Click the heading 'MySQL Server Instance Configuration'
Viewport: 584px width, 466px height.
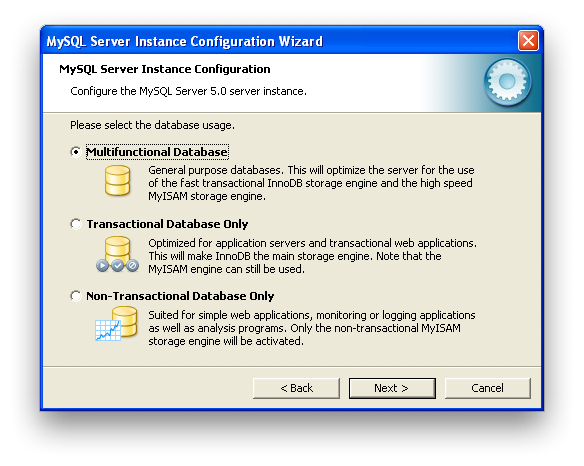click(x=165, y=69)
